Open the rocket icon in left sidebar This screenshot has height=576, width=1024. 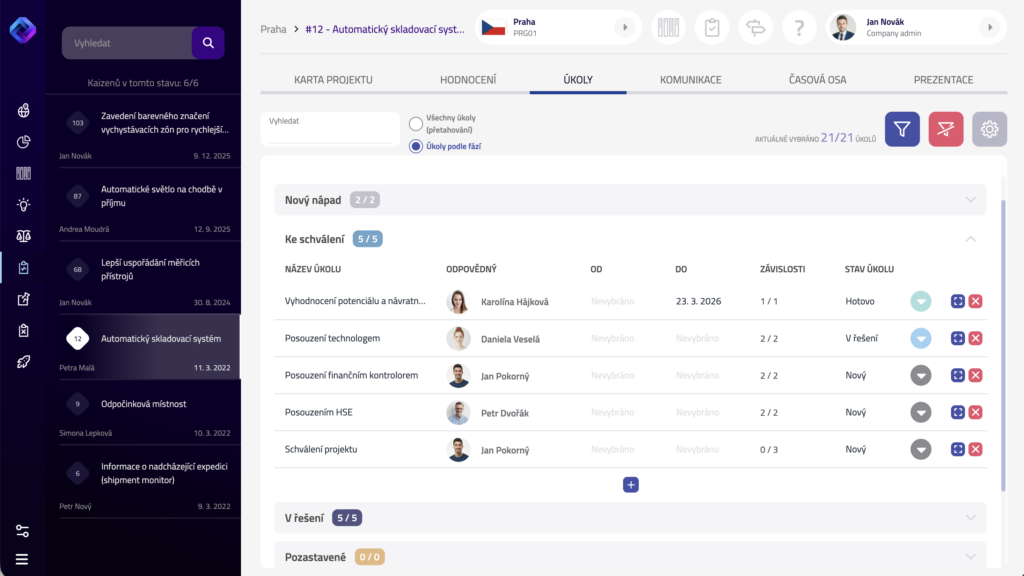point(23,362)
